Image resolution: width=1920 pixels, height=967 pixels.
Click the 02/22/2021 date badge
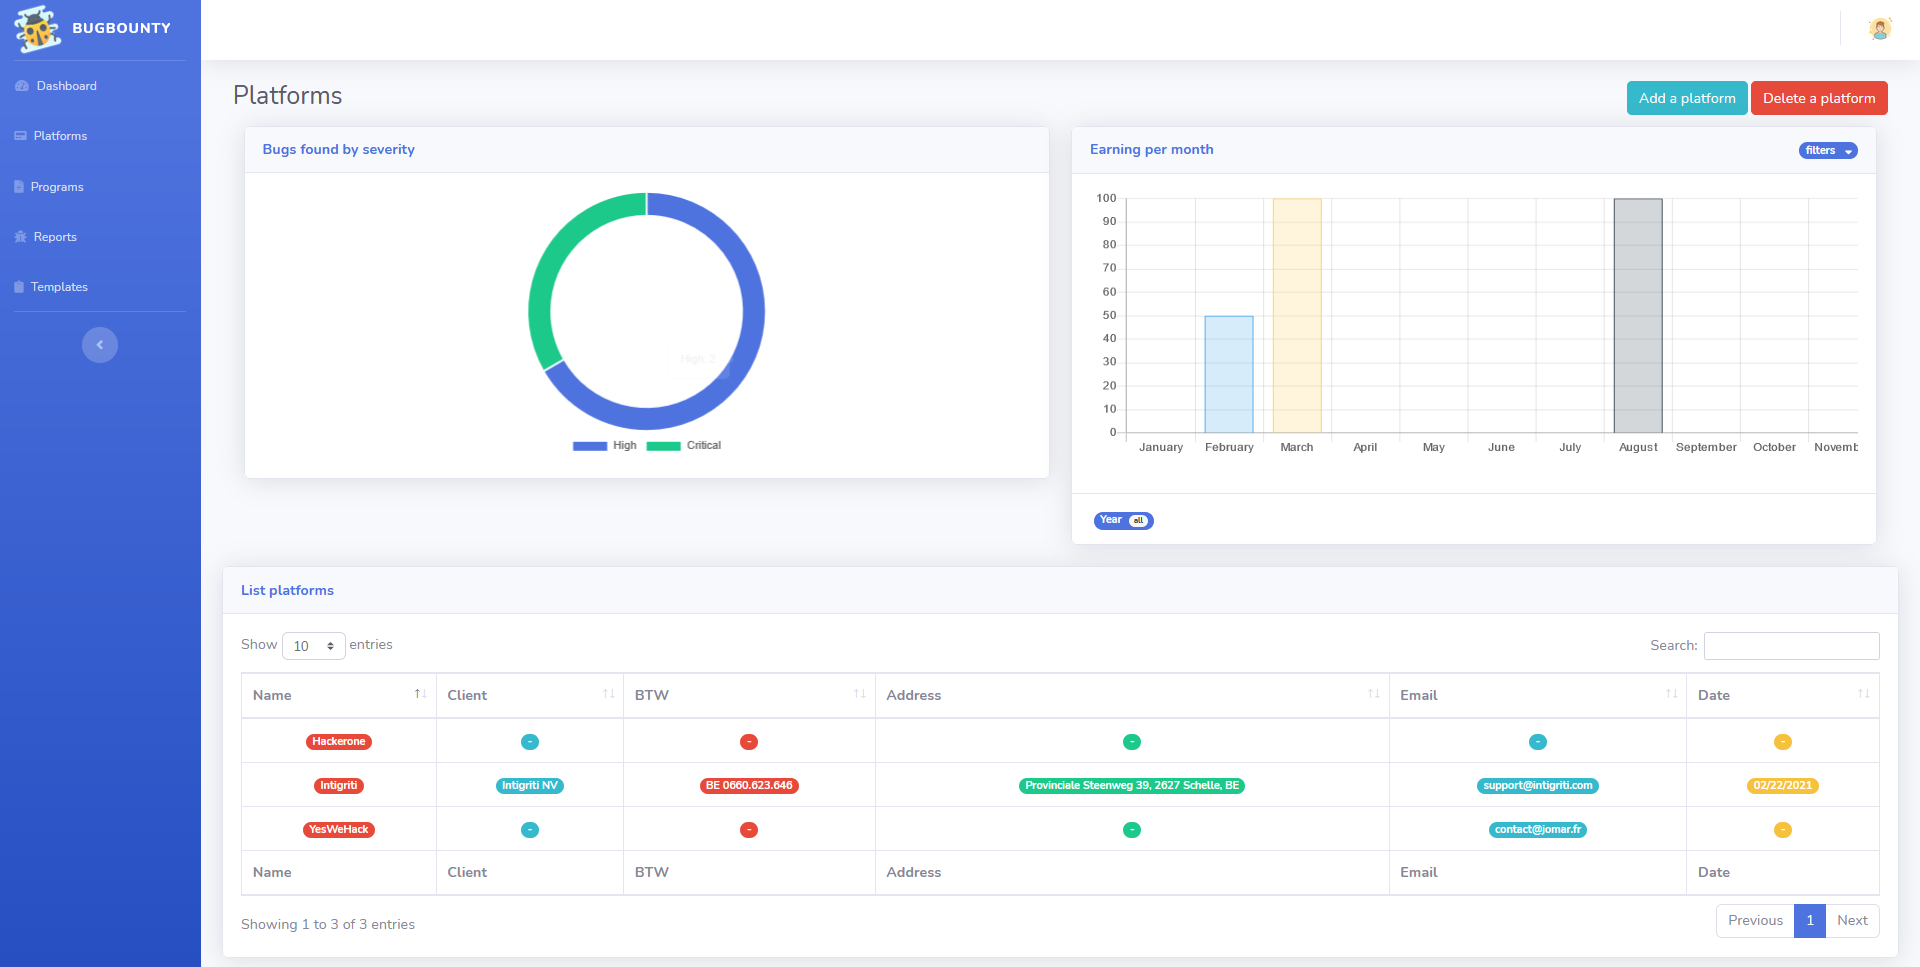(1783, 786)
